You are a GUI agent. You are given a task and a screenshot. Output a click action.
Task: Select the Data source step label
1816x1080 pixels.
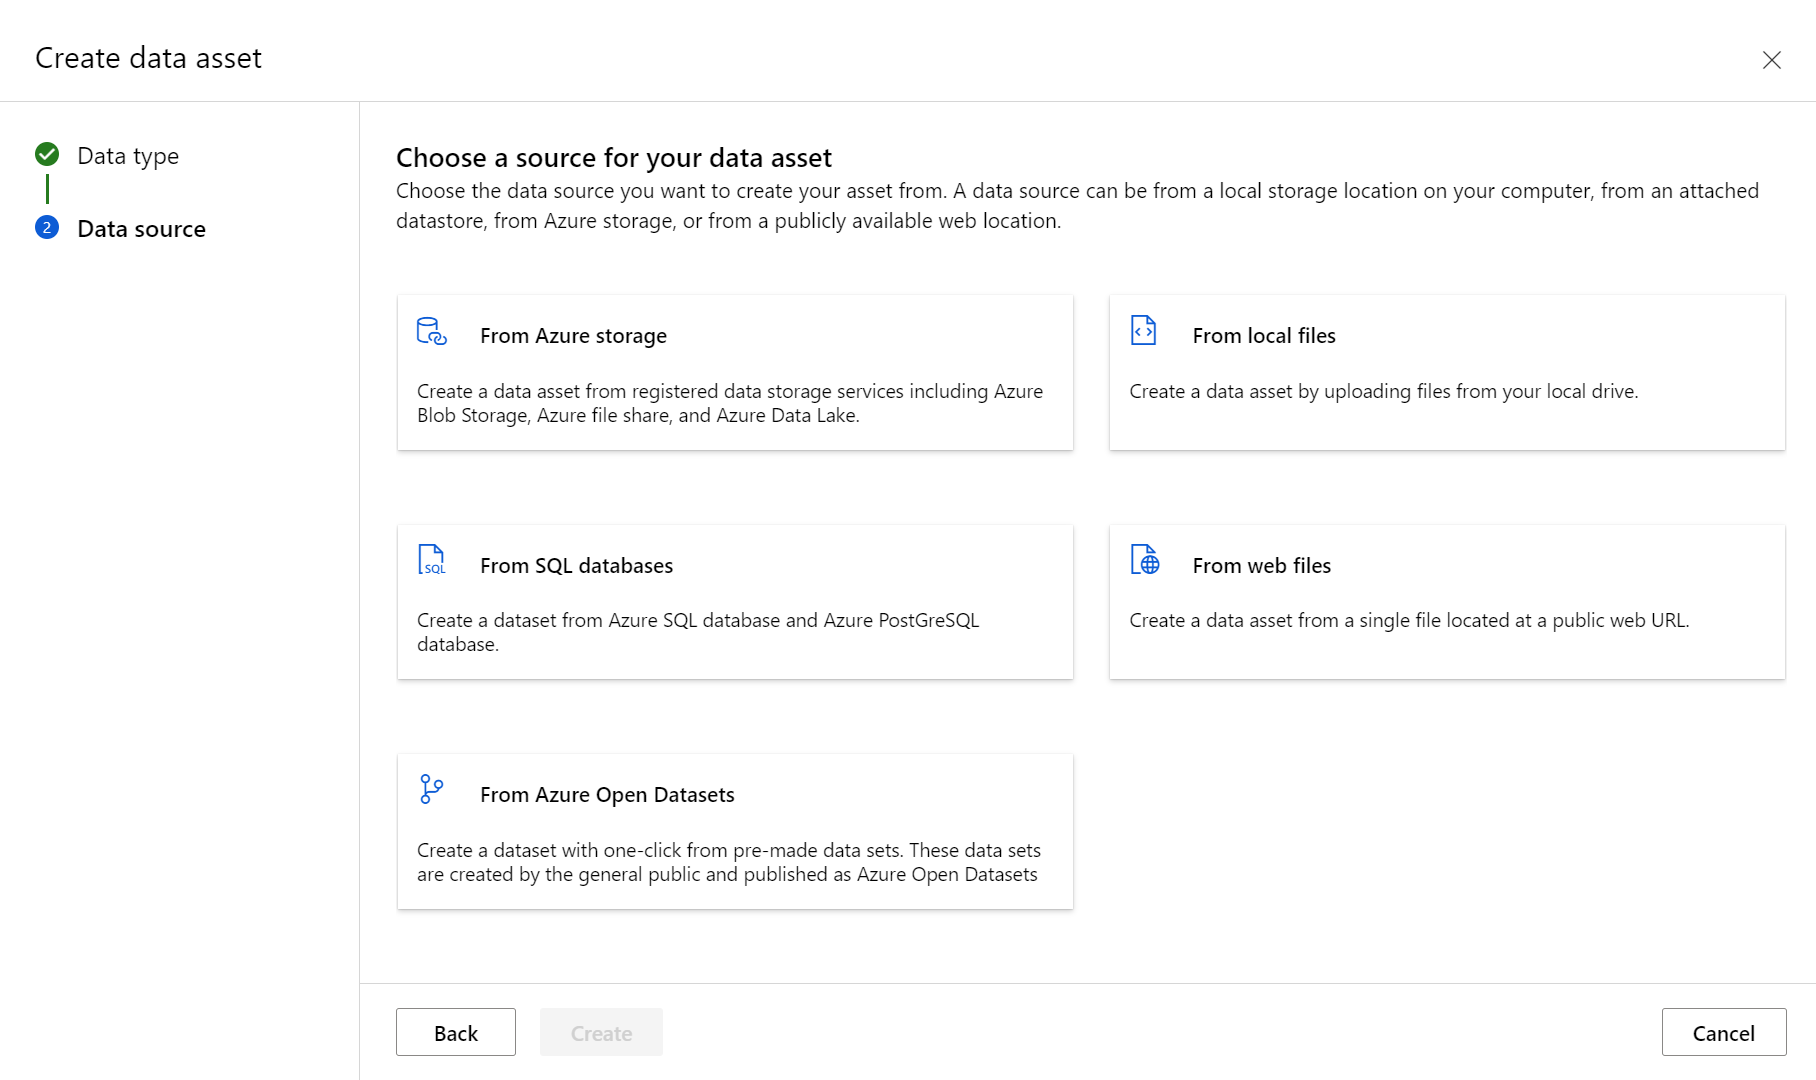141,229
